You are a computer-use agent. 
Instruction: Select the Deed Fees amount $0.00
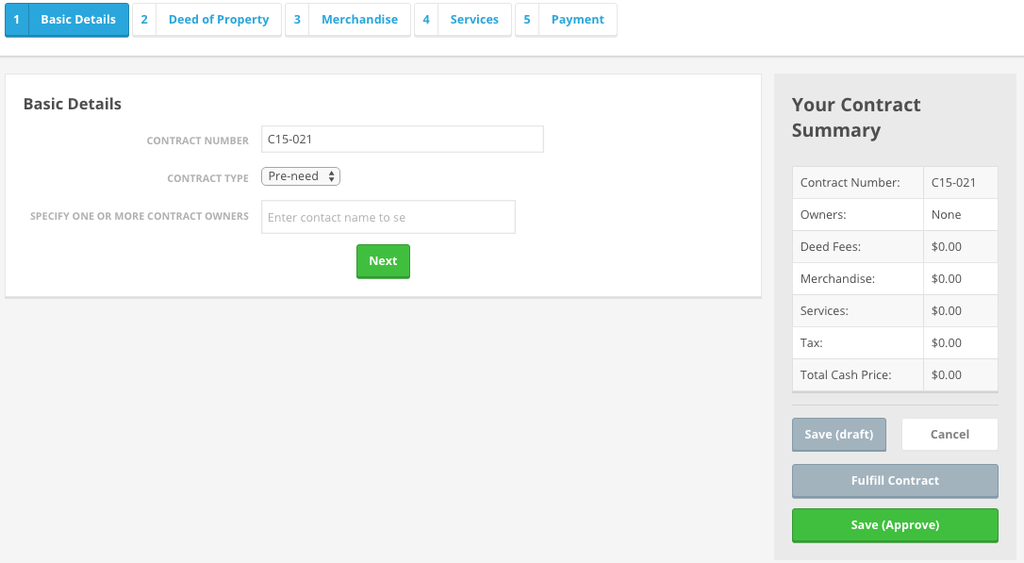click(x=946, y=247)
